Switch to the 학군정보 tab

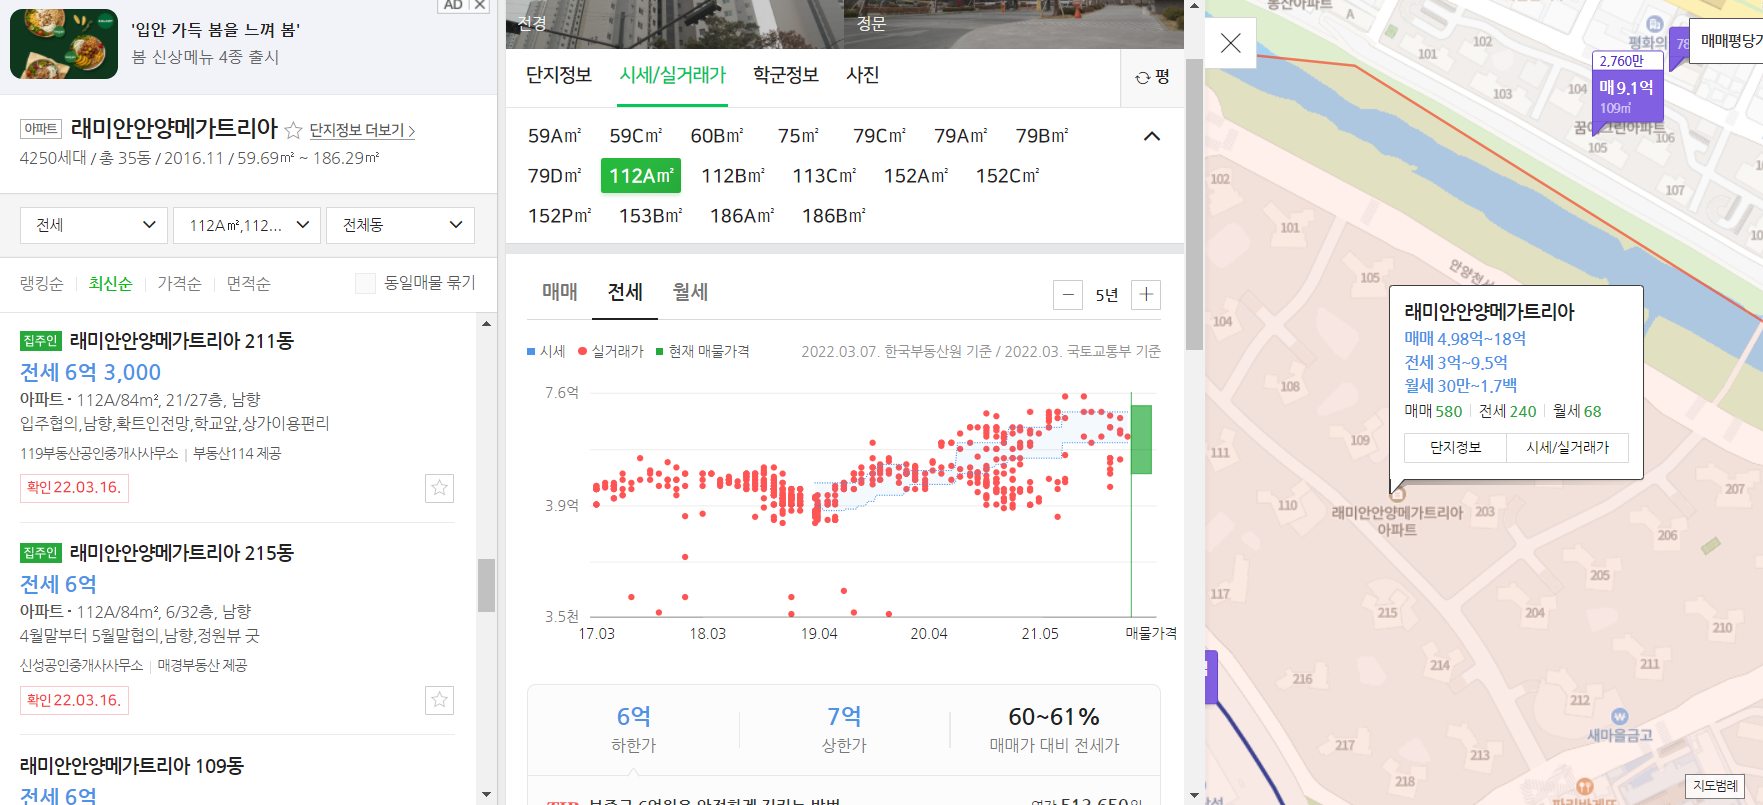point(786,75)
